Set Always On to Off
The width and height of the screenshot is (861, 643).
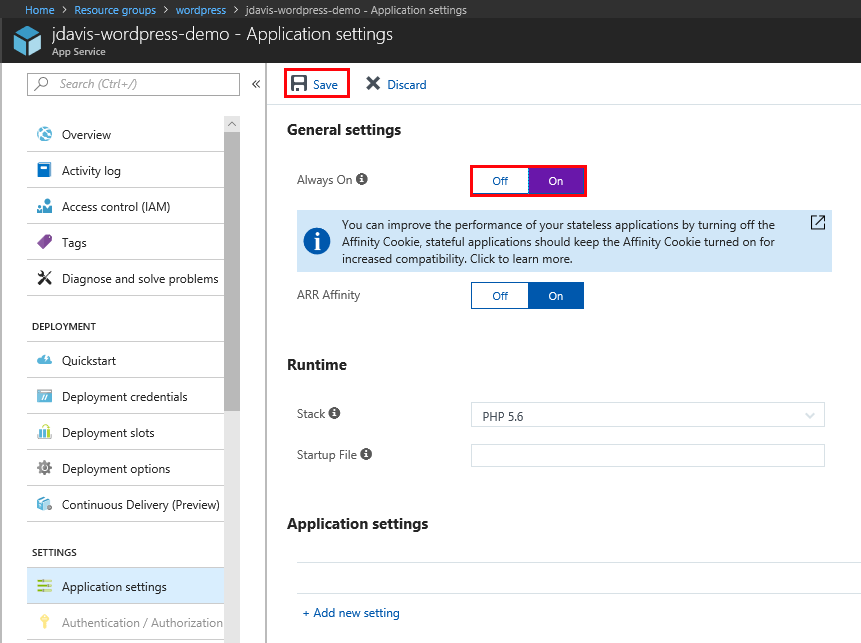tap(500, 181)
